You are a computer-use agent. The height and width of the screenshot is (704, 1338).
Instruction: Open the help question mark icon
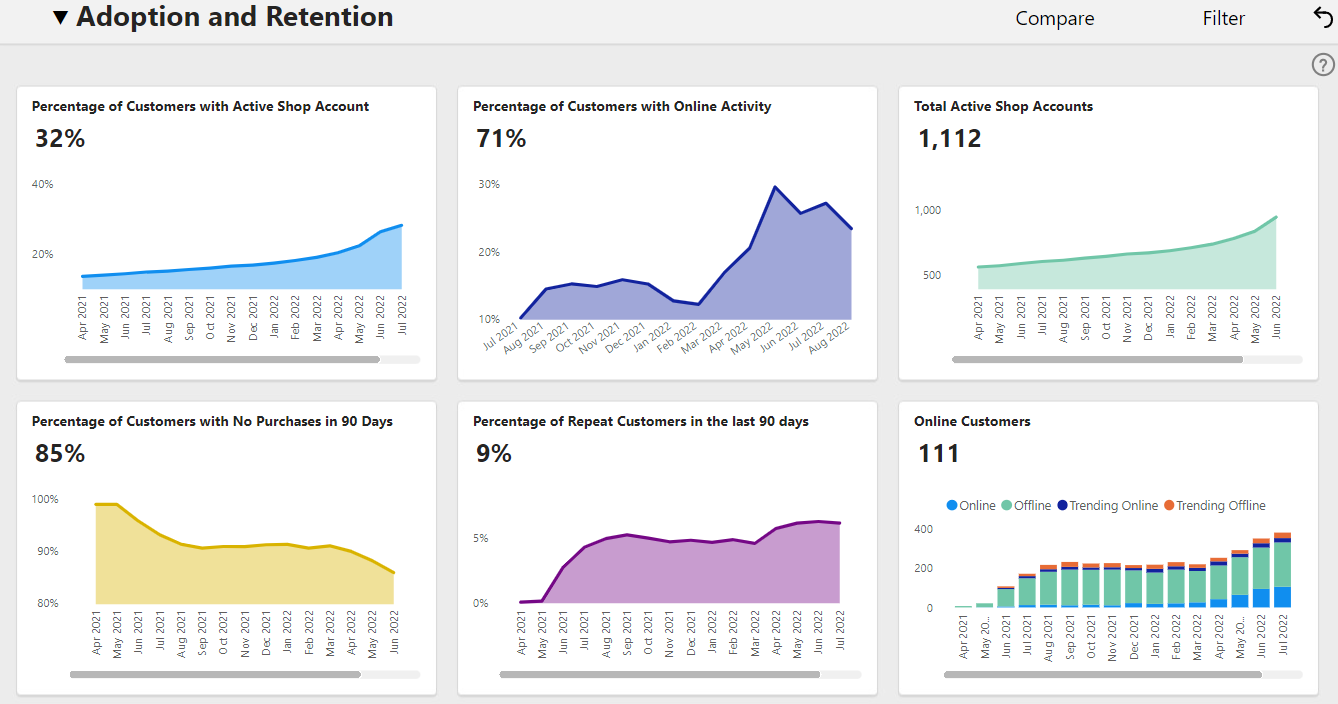pyautogui.click(x=1323, y=65)
